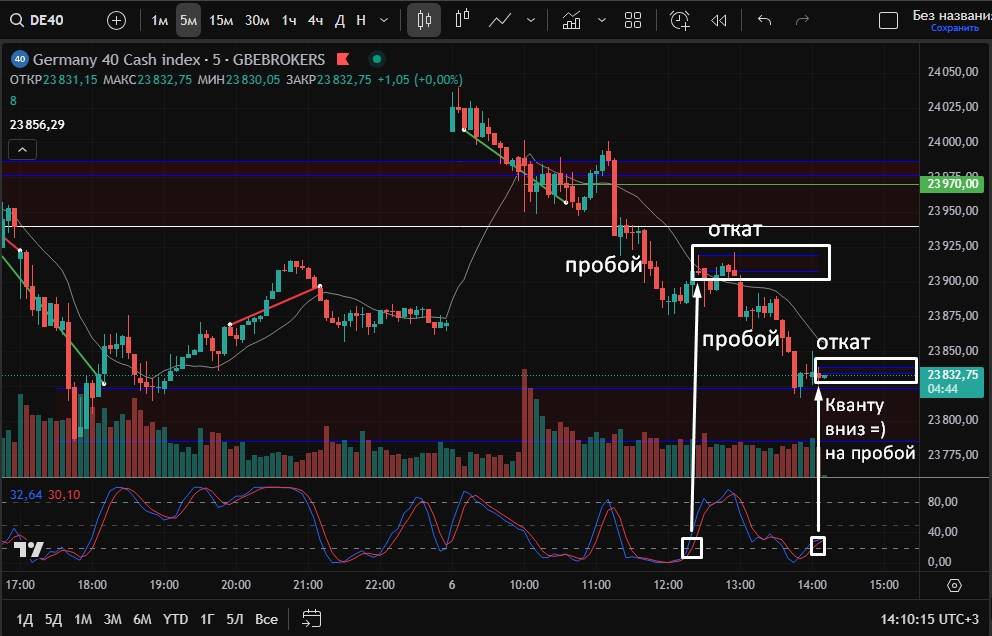Expand the timeframe list dropdown arrow
The image size is (992, 636).
point(385,20)
